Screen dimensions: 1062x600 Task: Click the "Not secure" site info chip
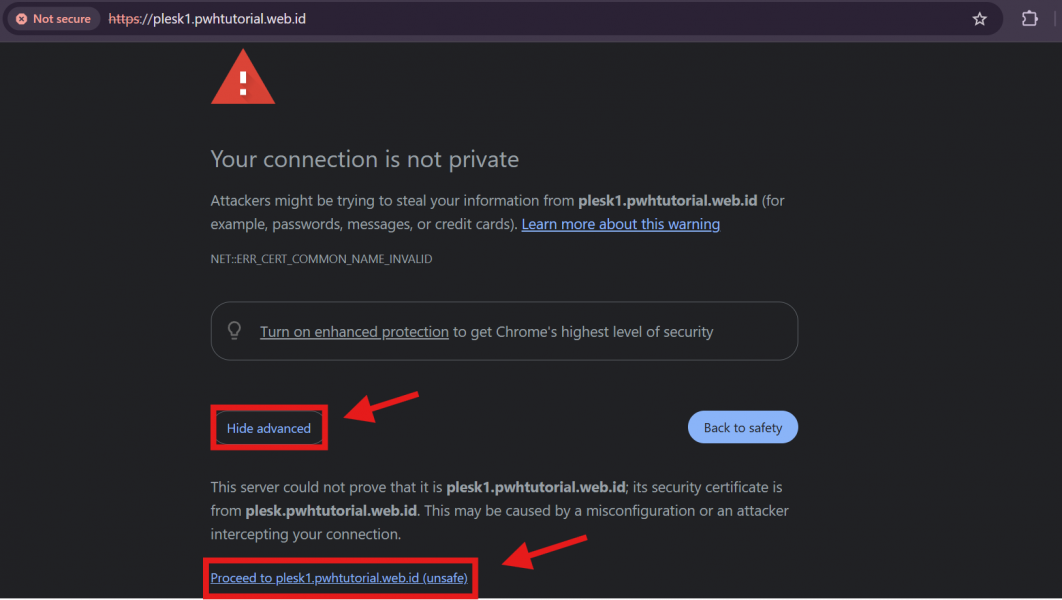(x=53, y=19)
